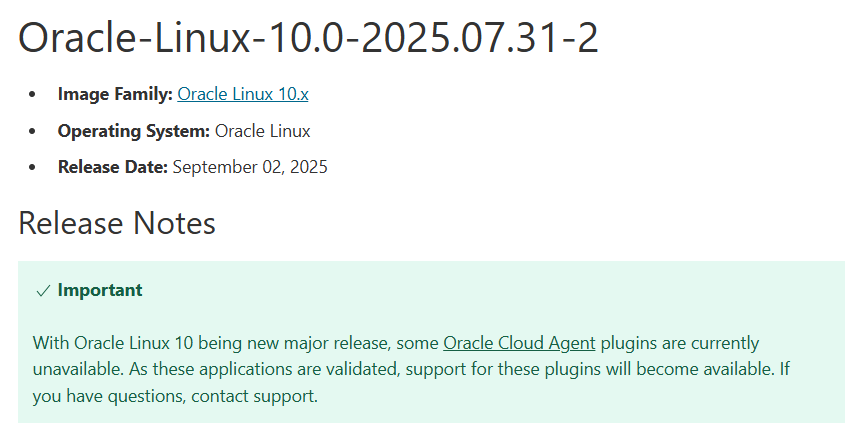
Task: Click the September 02, 2025 date text
Action: pos(250,167)
